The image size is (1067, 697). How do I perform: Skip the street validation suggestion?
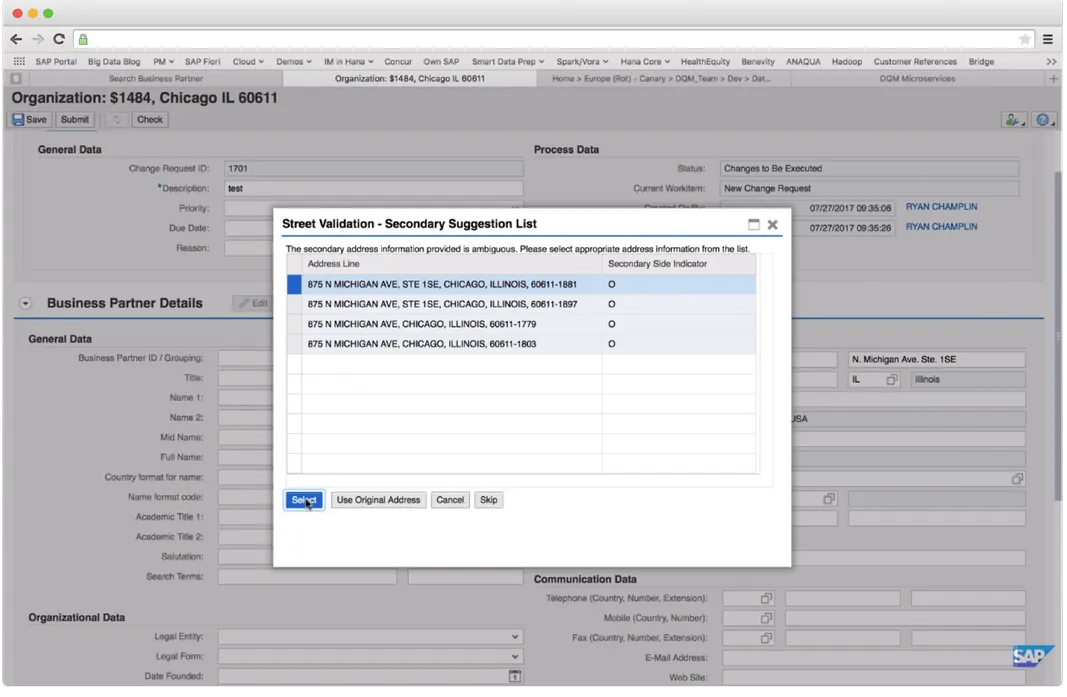488,499
